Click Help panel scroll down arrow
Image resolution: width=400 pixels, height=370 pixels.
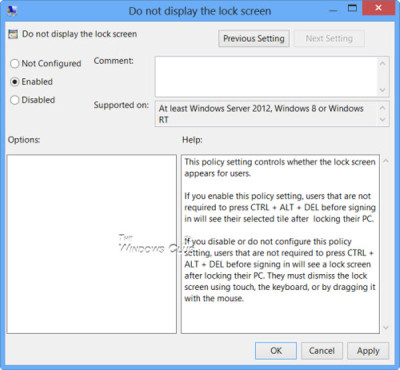[386, 328]
